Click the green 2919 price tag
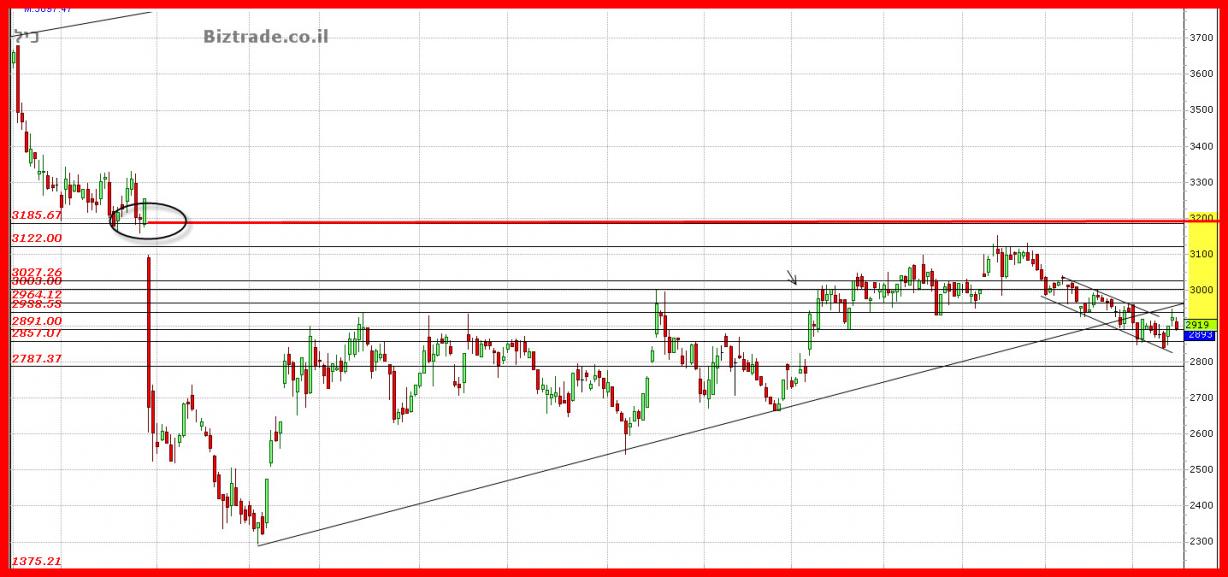1228x577 pixels. 1198,325
